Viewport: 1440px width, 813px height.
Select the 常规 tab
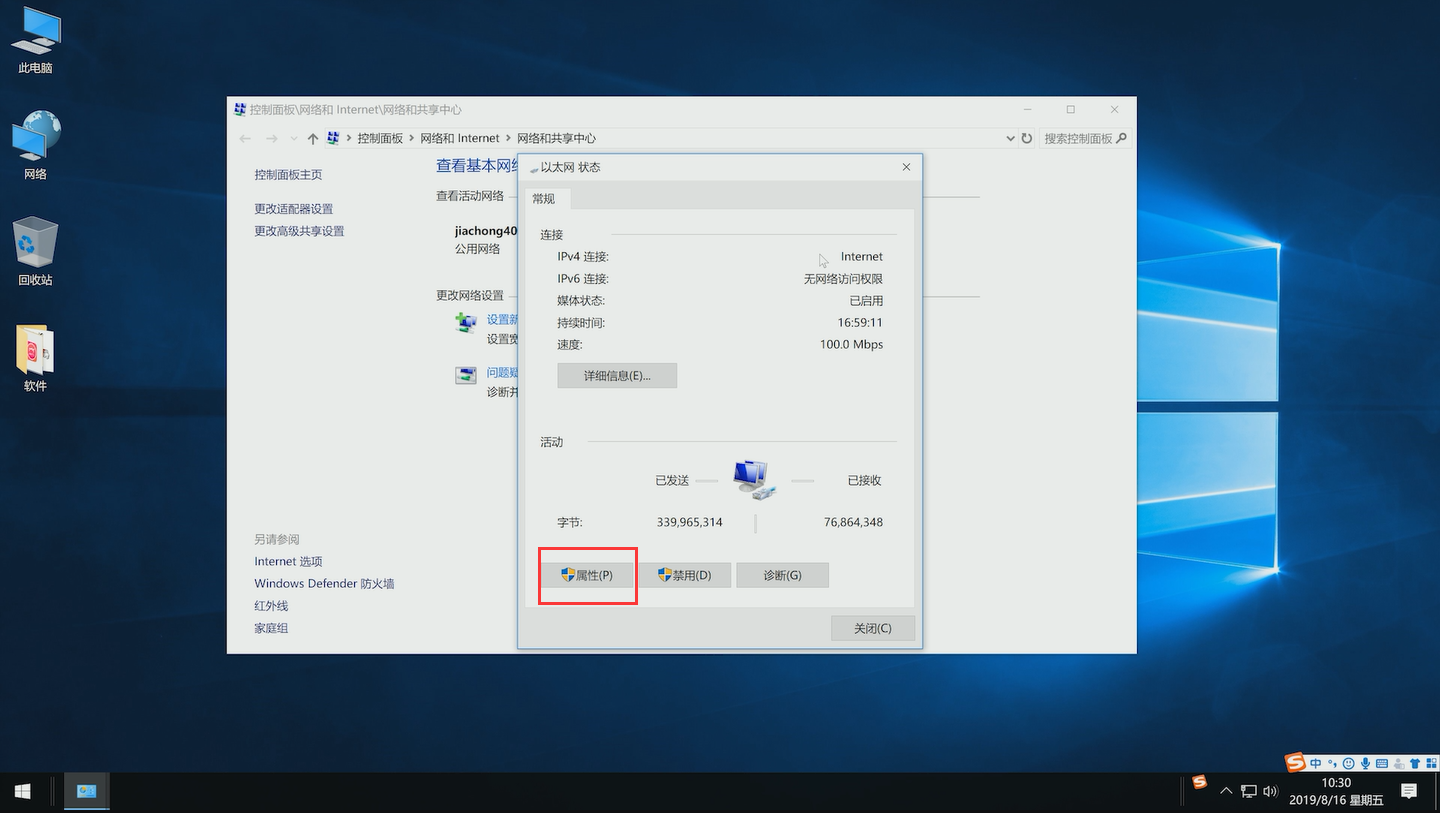[543, 199]
